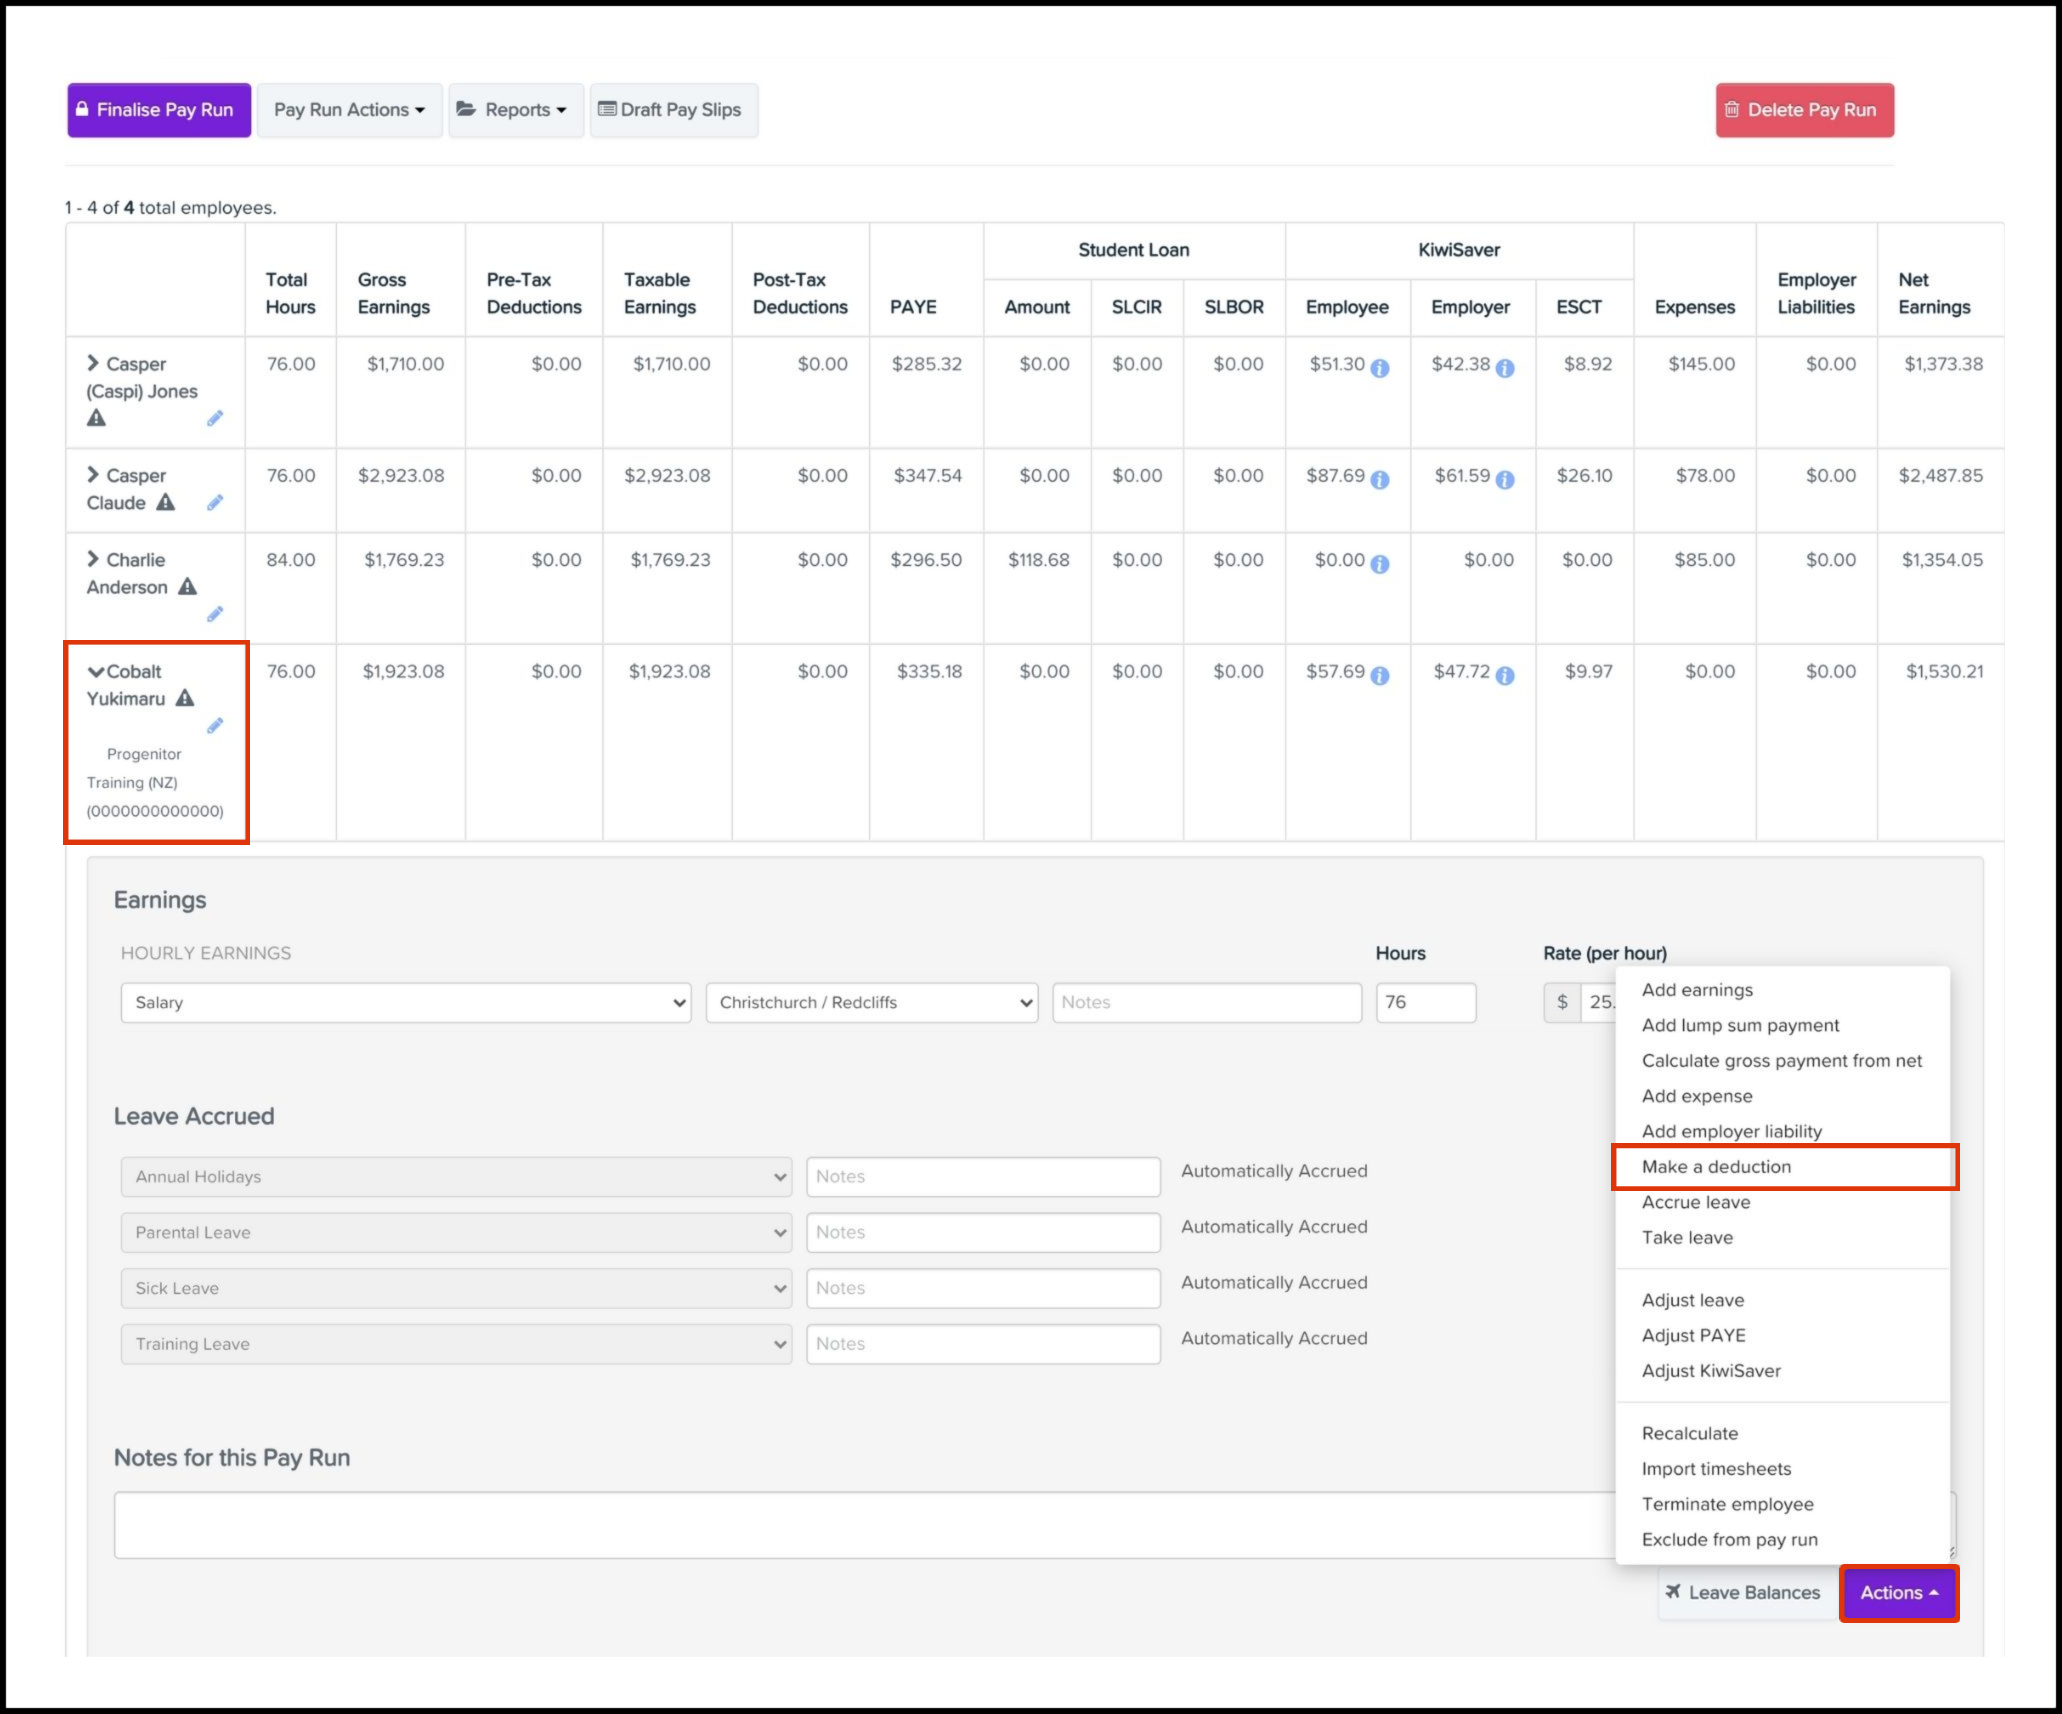This screenshot has width=2062, height=1714.
Task: Open the Pay Run Actions dropdown
Action: [x=349, y=110]
